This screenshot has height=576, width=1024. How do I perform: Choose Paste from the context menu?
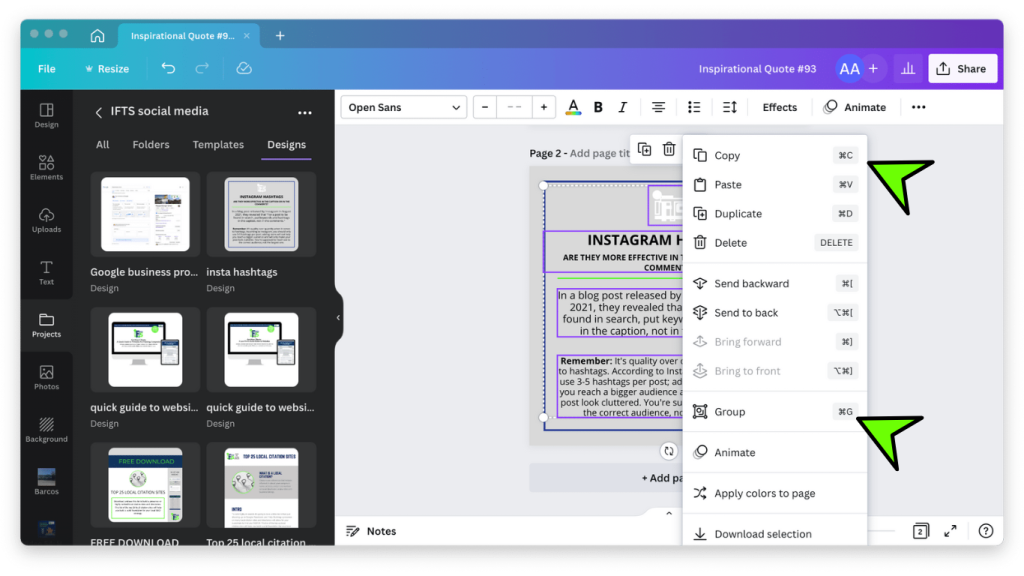click(775, 184)
